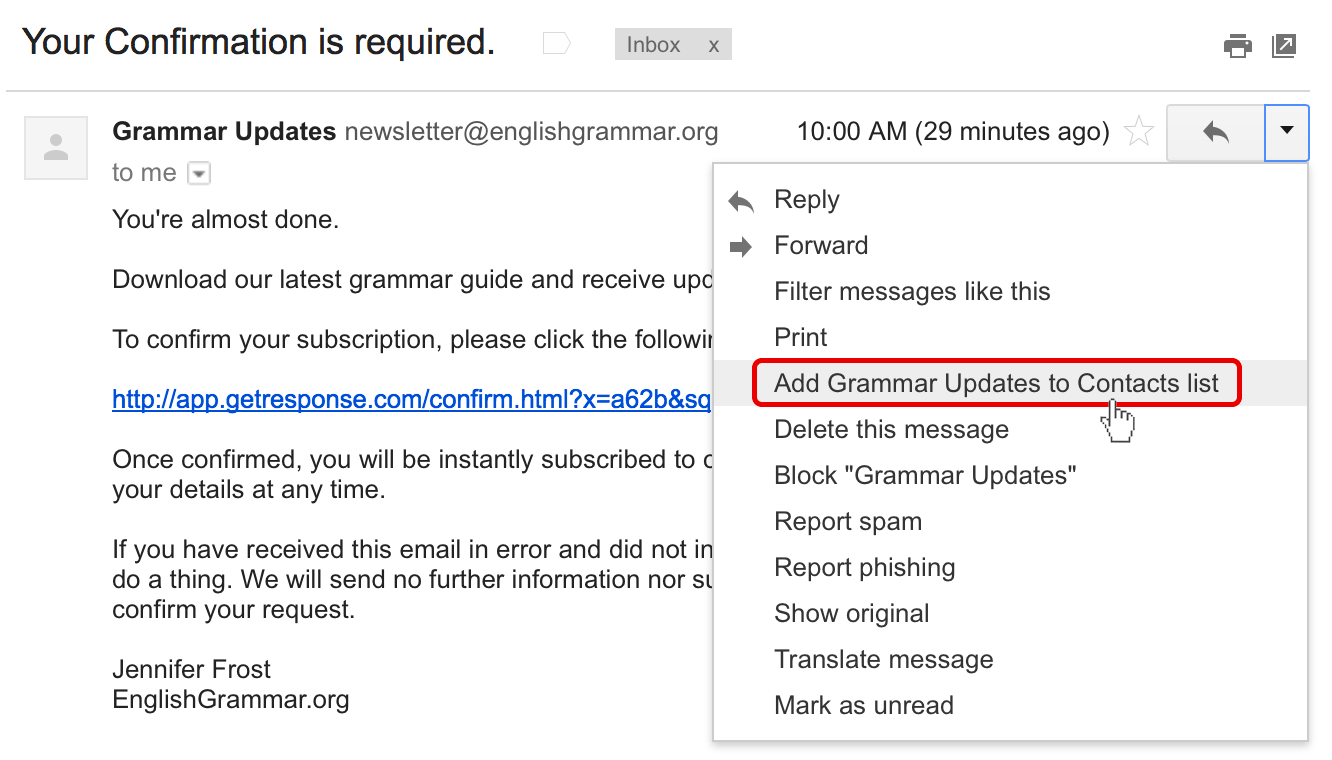This screenshot has width=1332, height=760.
Task: Select Filter messages like this
Action: coord(912,292)
